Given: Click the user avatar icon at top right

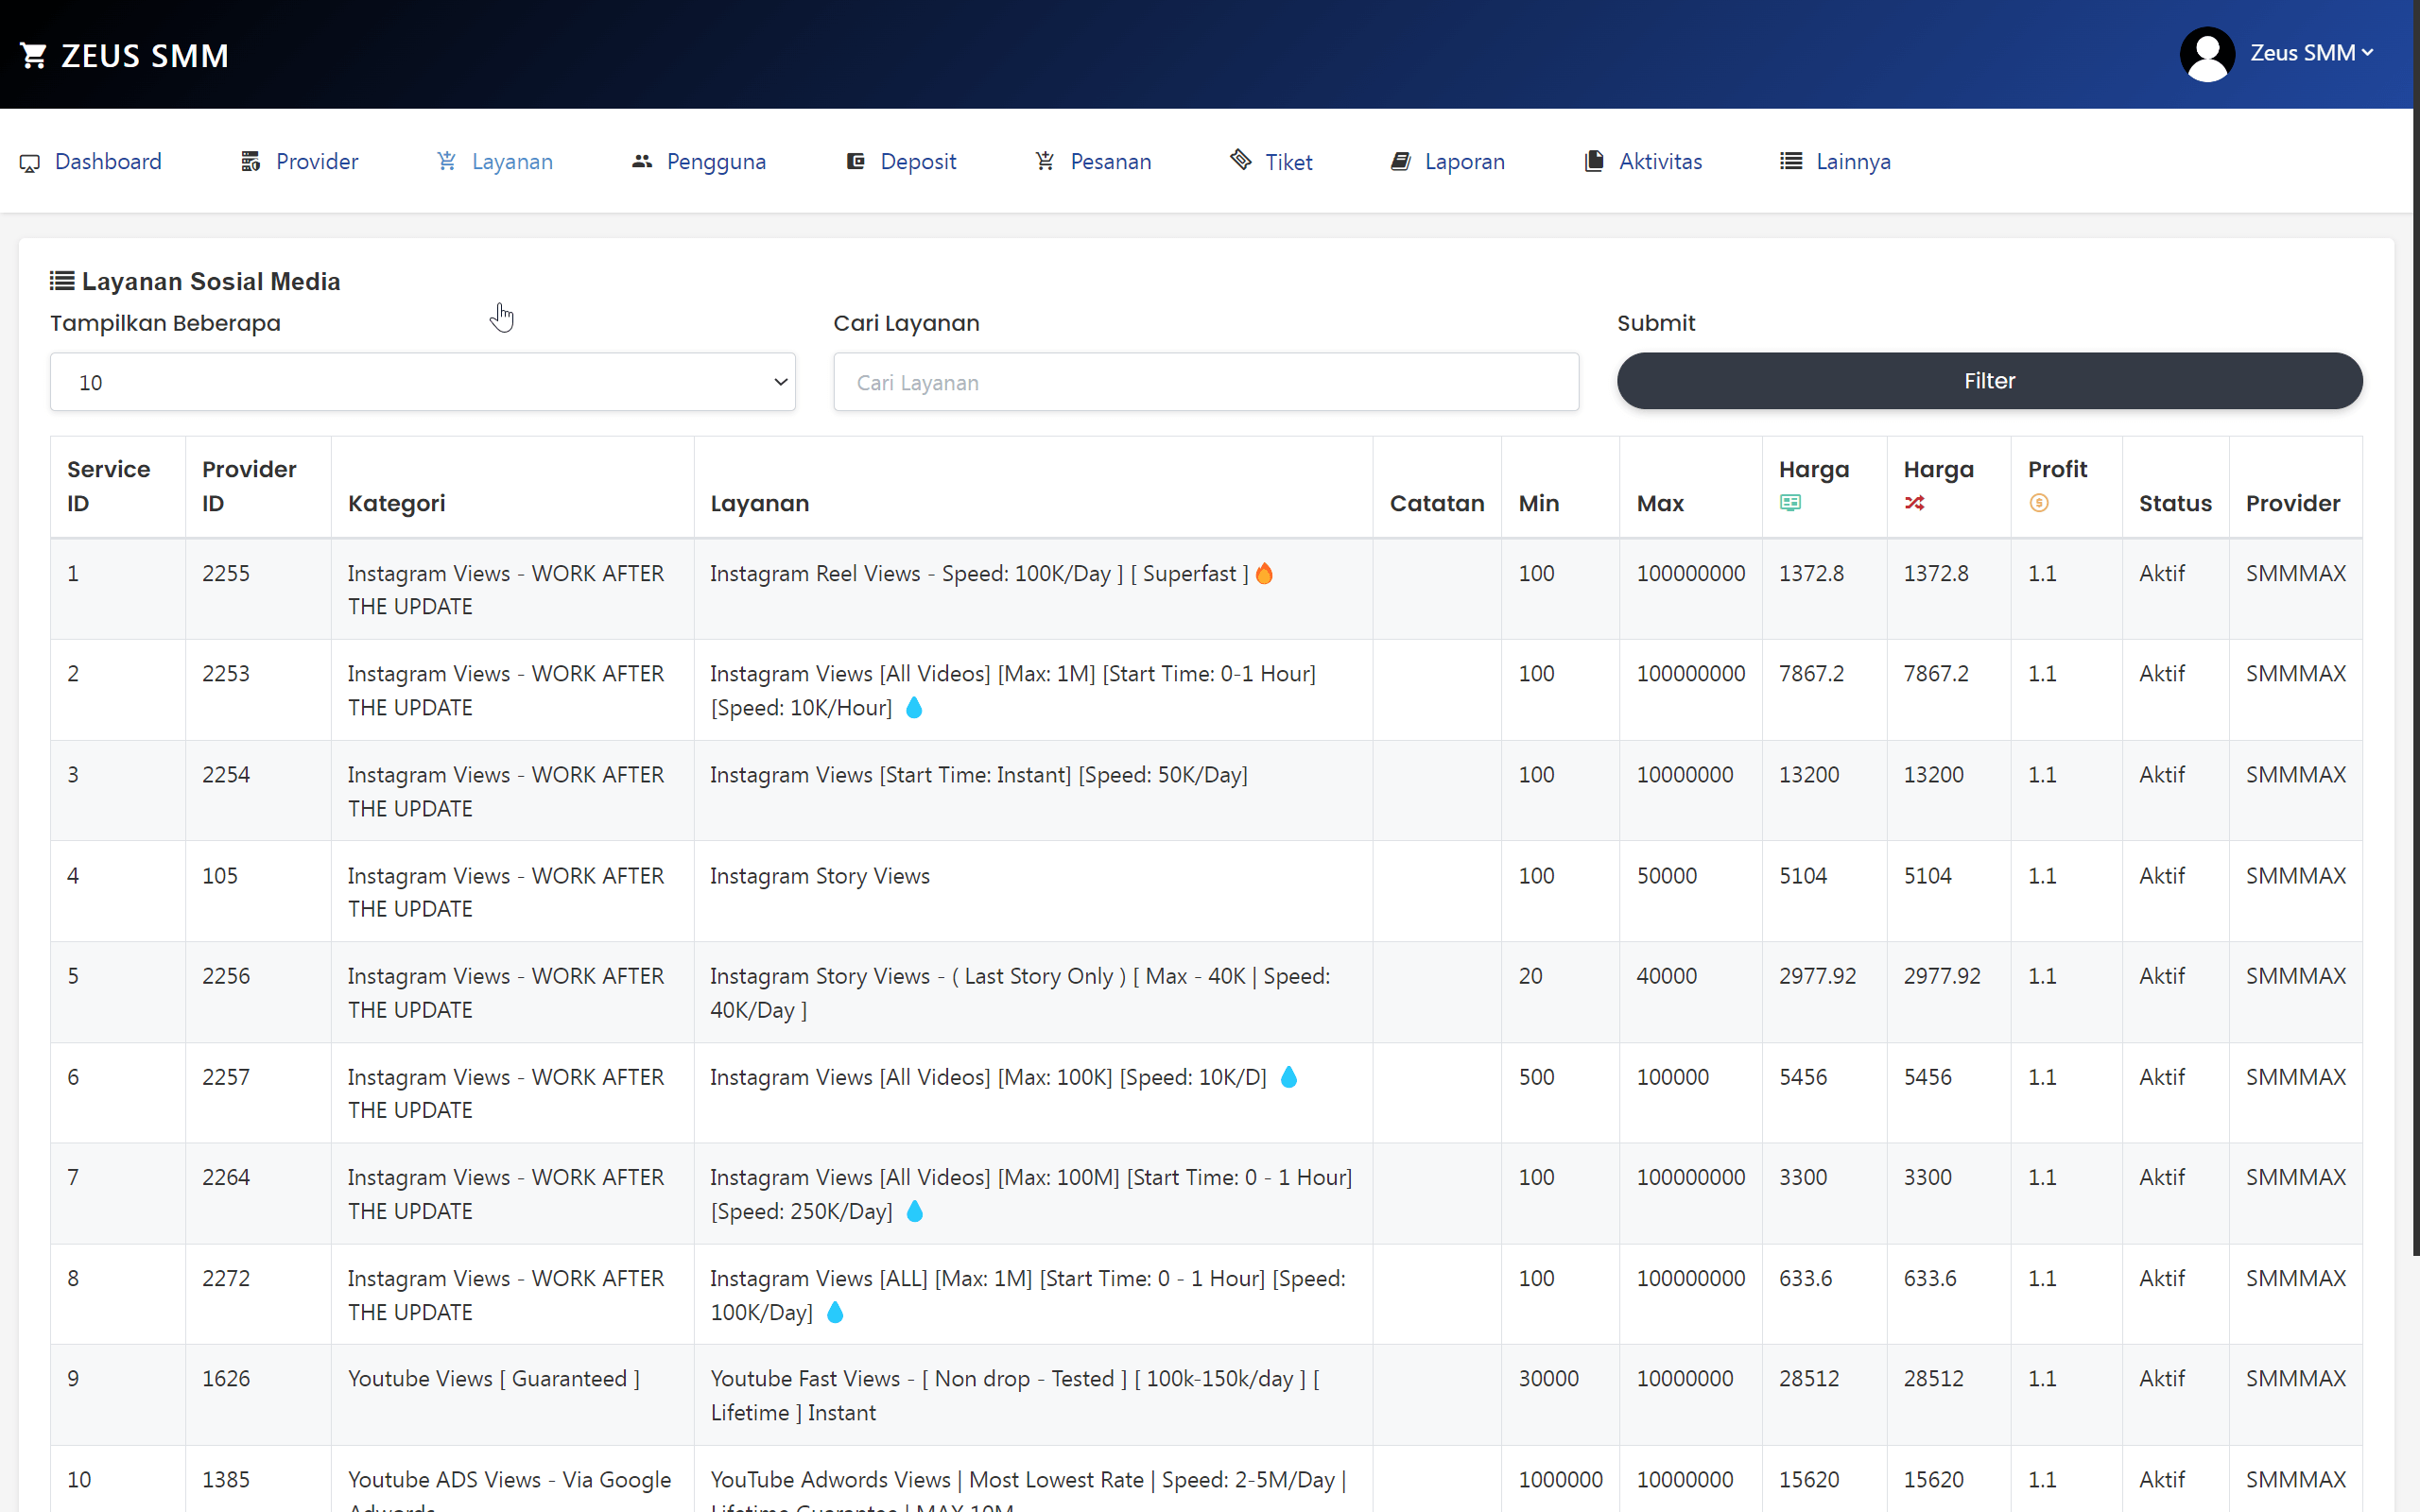Looking at the screenshot, I should pos(2207,53).
